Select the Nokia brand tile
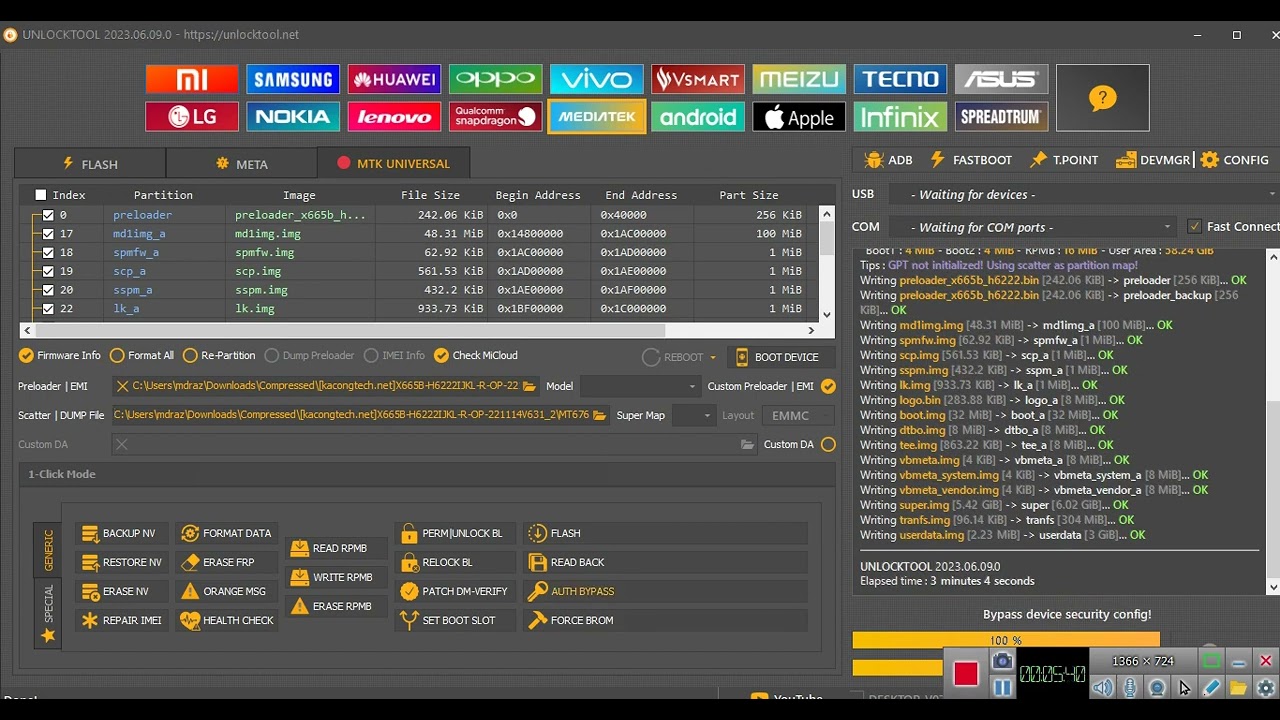The image size is (1280, 720). click(293, 116)
